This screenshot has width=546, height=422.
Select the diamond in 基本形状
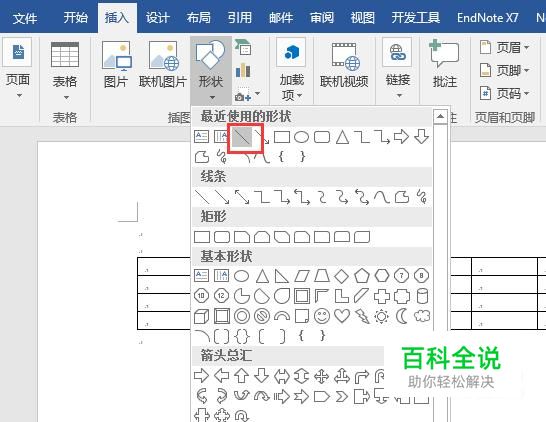tap(341, 276)
